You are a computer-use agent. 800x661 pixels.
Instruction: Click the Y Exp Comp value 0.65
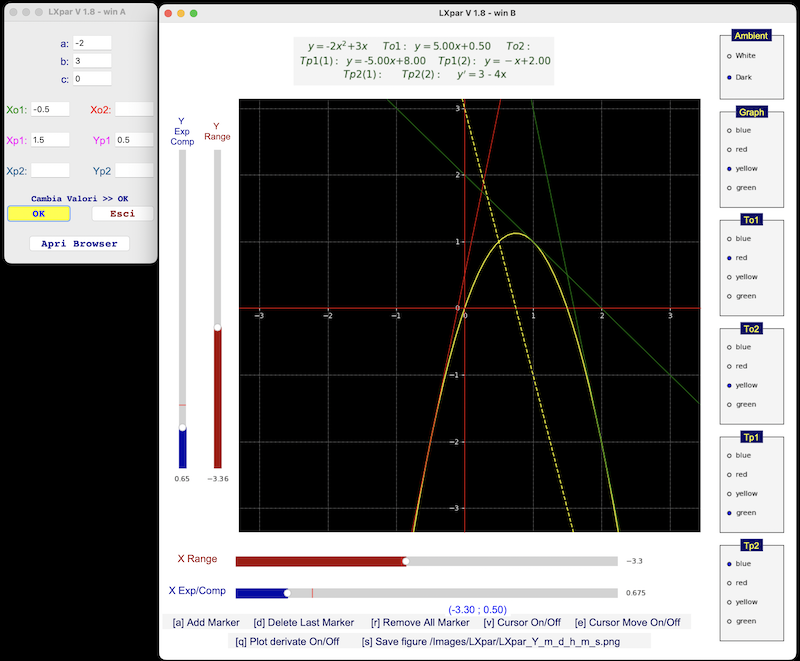click(182, 479)
